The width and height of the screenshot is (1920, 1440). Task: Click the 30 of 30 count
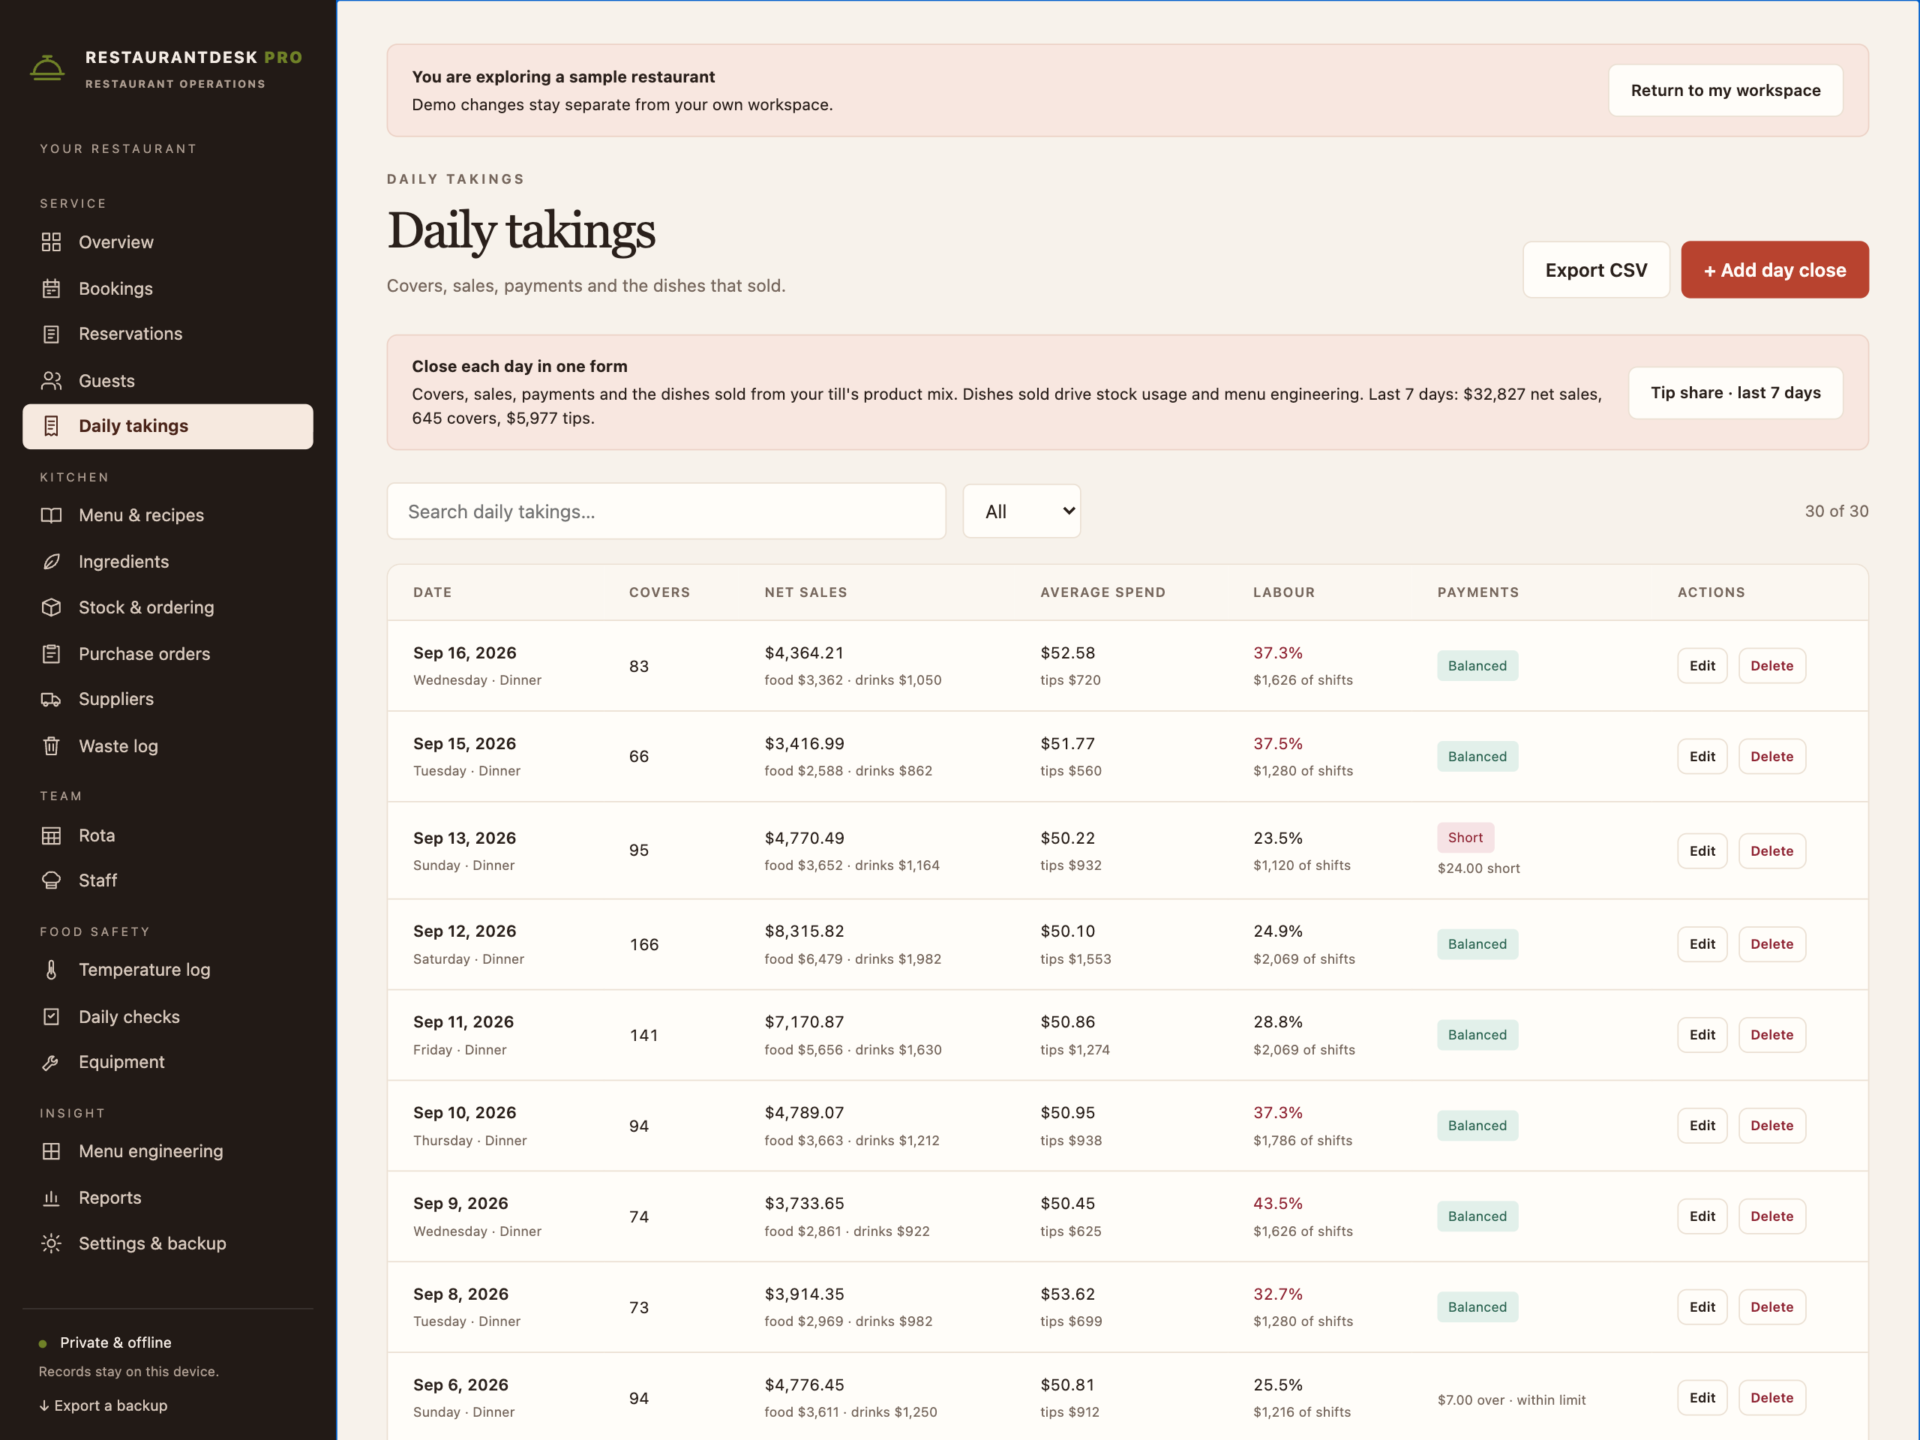tap(1836, 511)
